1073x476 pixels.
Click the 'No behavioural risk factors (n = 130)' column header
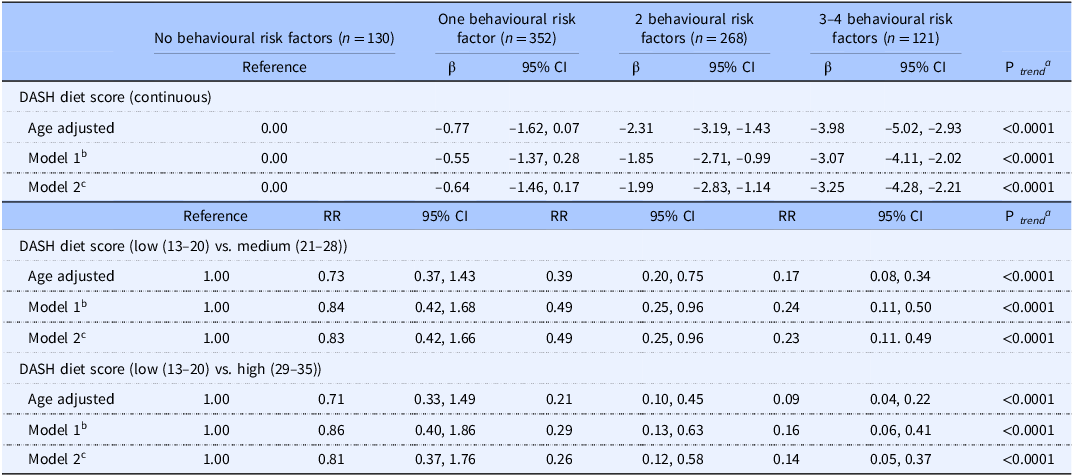coord(274,38)
